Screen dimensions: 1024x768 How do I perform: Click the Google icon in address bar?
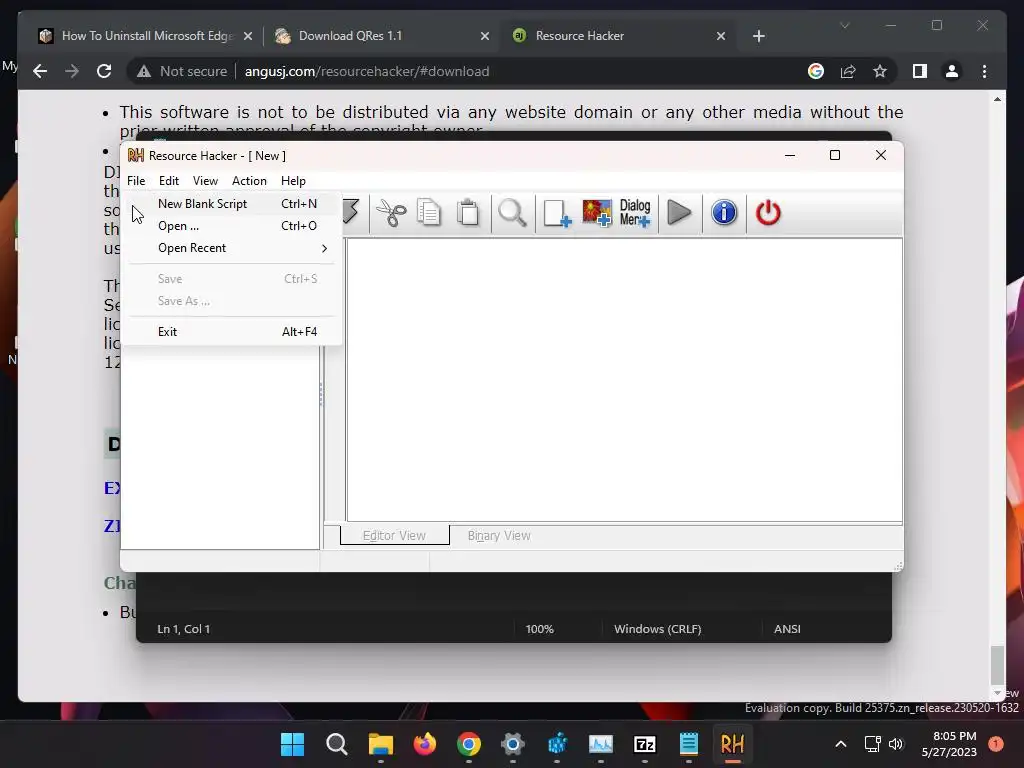pyautogui.click(x=816, y=71)
